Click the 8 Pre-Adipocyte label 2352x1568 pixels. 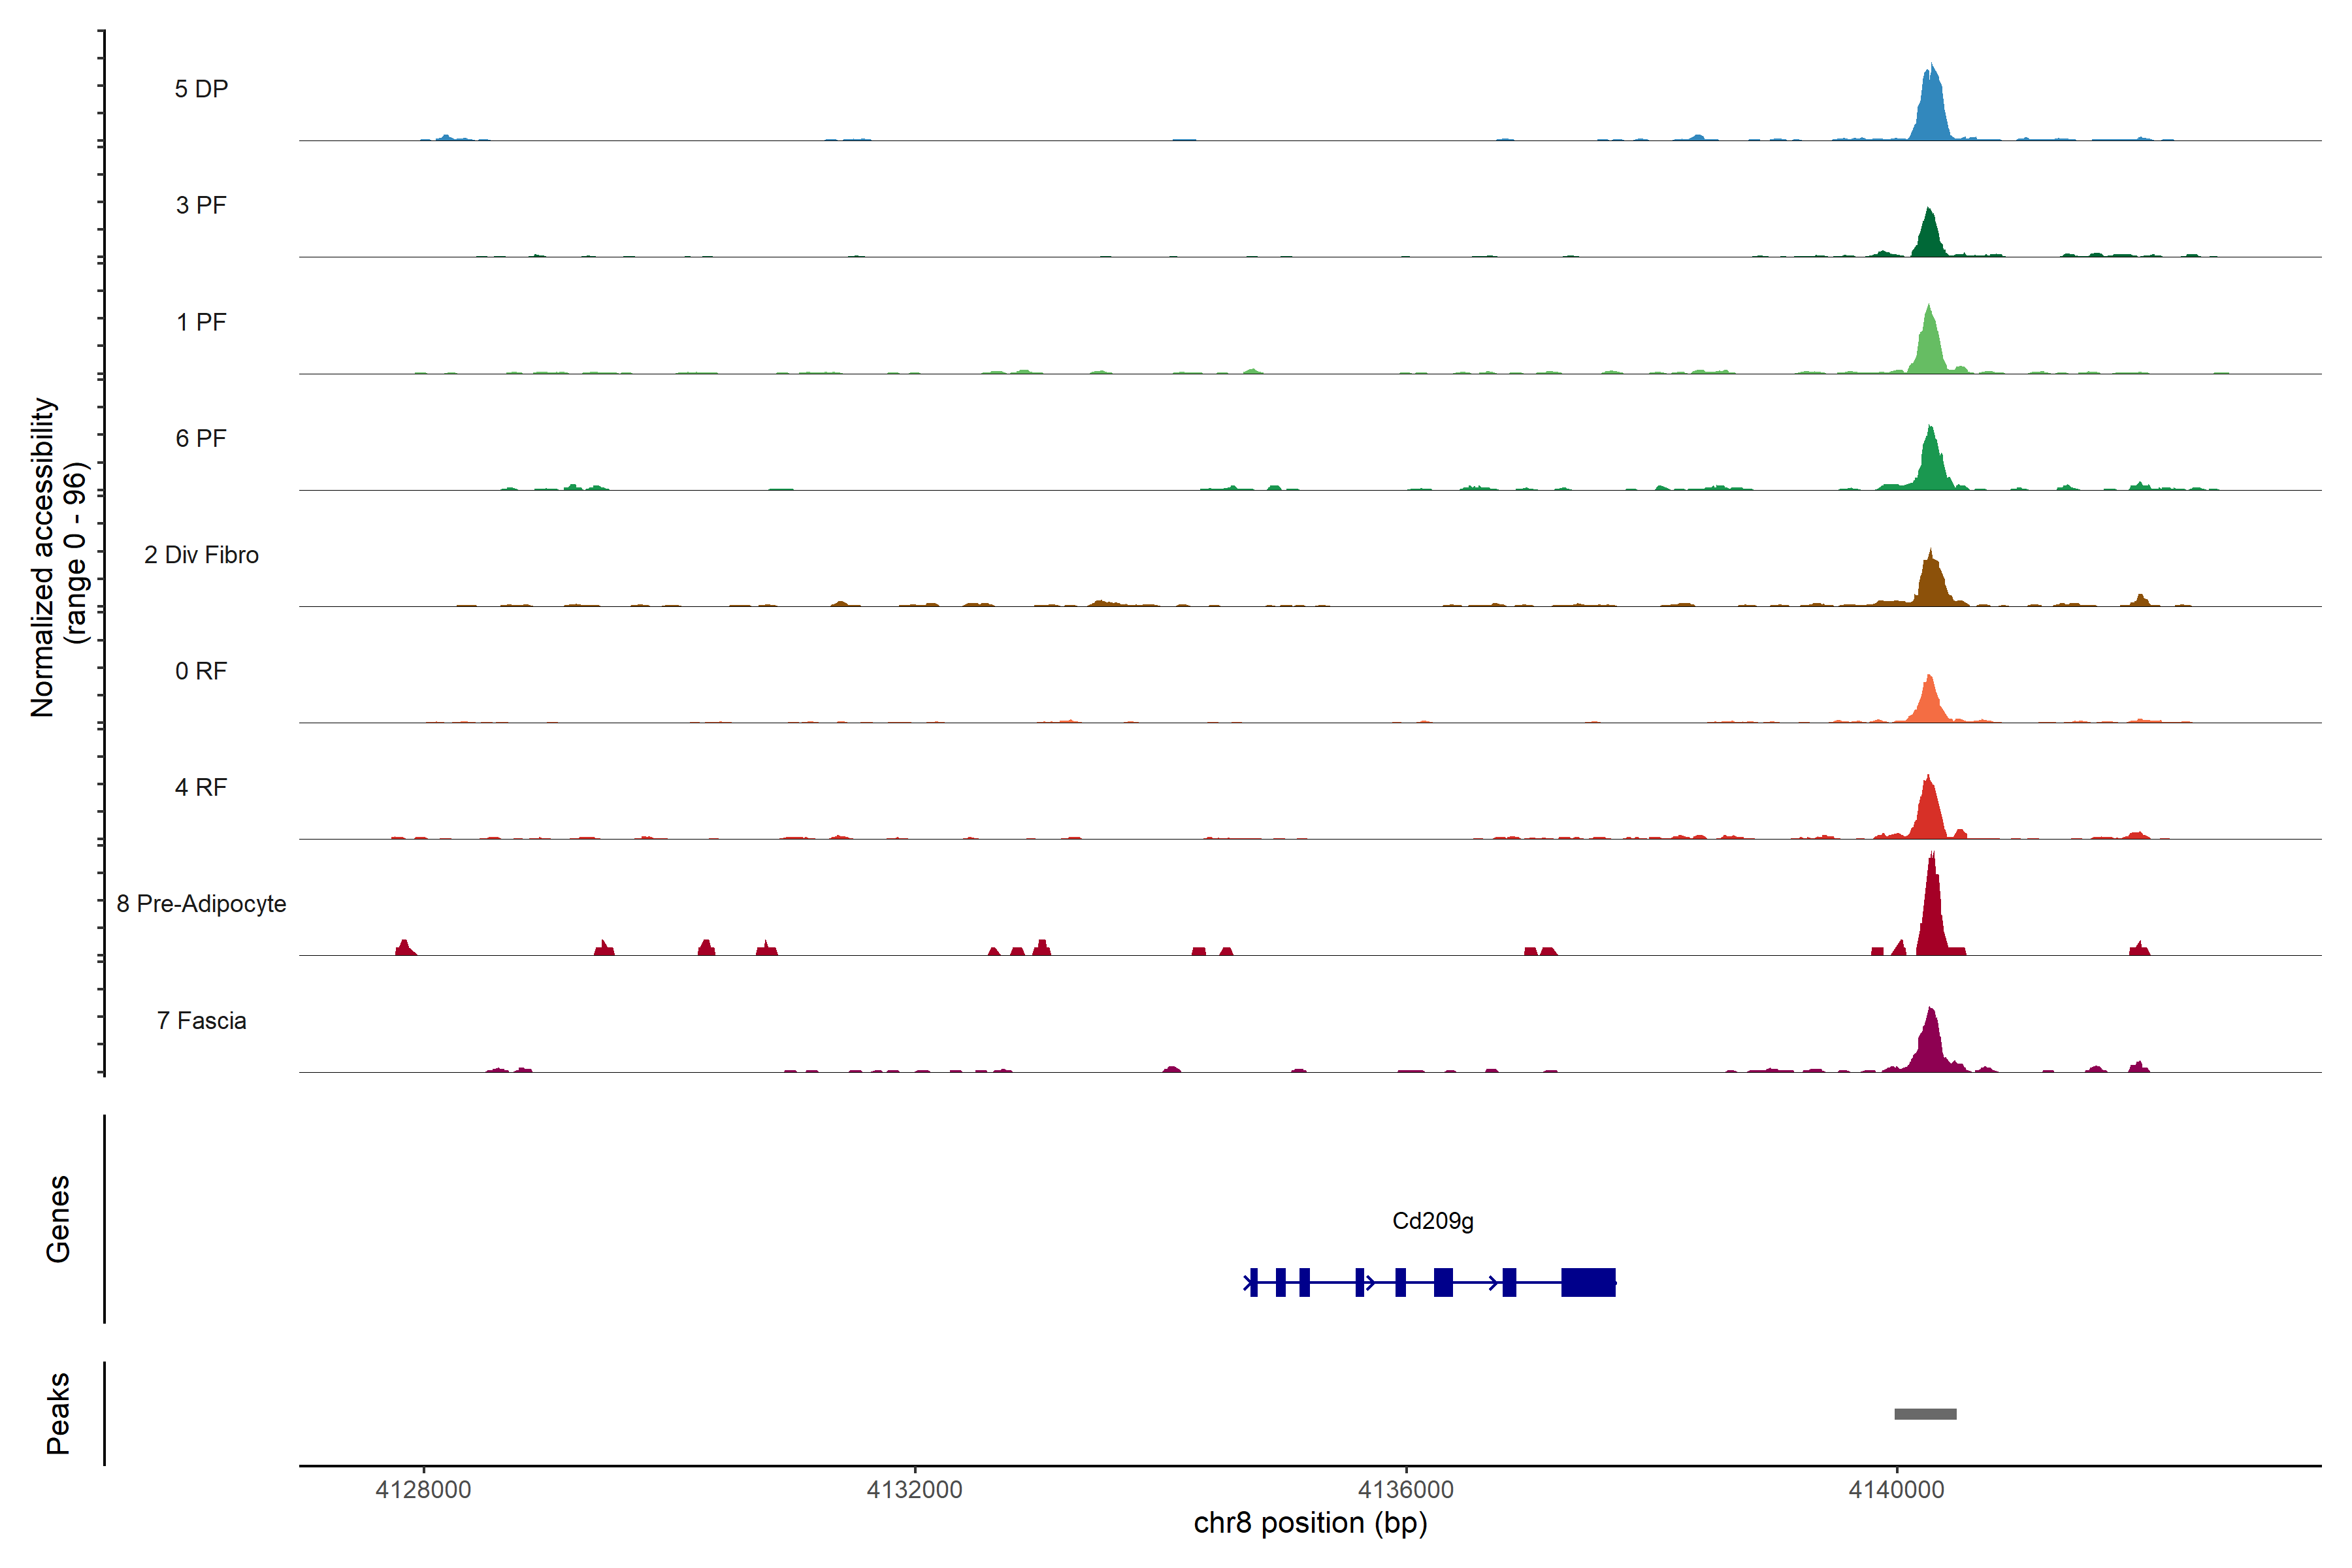point(201,904)
